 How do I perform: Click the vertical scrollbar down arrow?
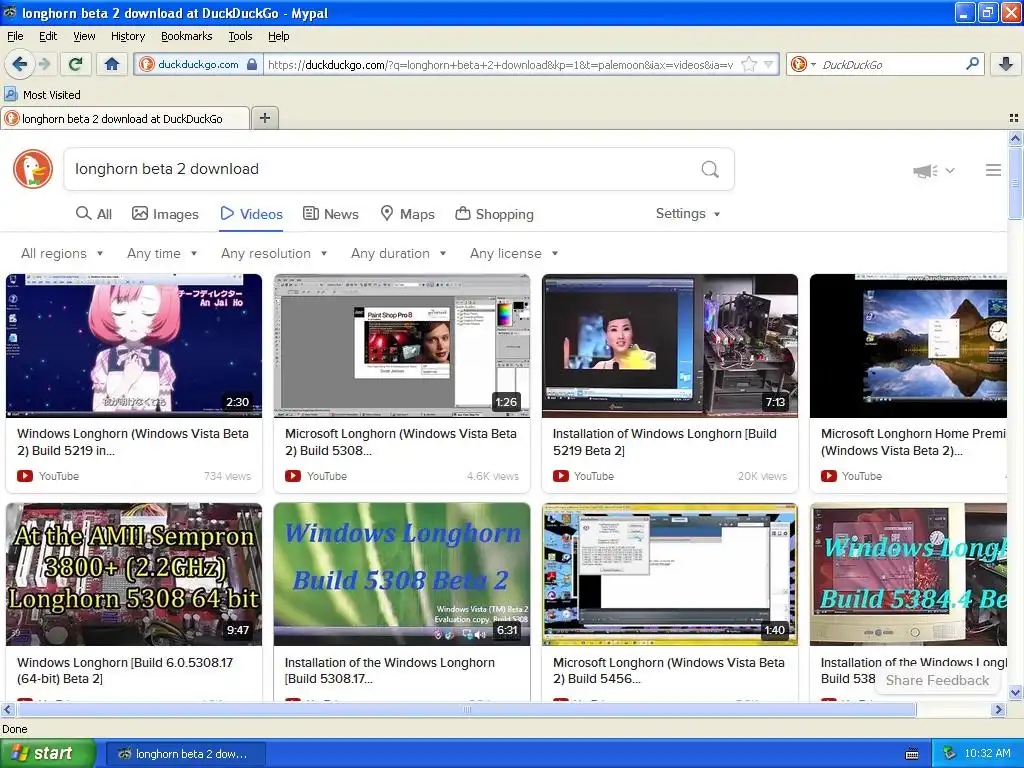click(x=1015, y=692)
